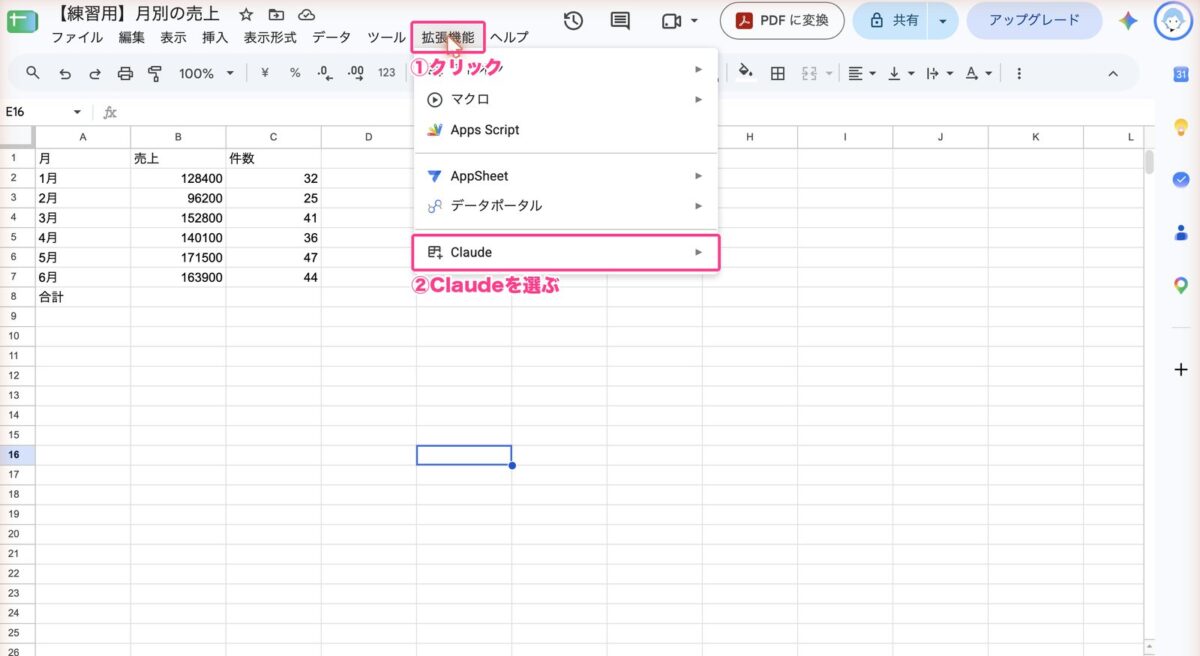
Task: Click the アップグレード button
Action: pyautogui.click(x=1034, y=20)
